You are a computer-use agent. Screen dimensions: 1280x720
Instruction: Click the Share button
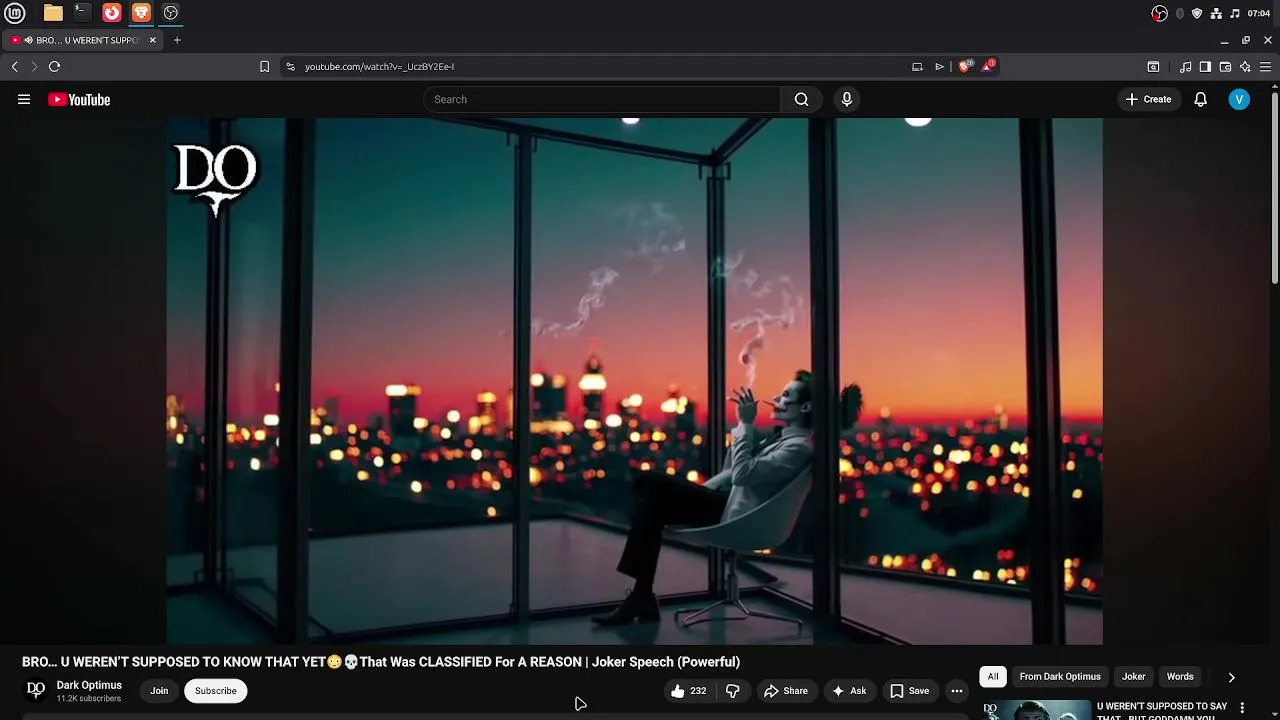coord(786,691)
